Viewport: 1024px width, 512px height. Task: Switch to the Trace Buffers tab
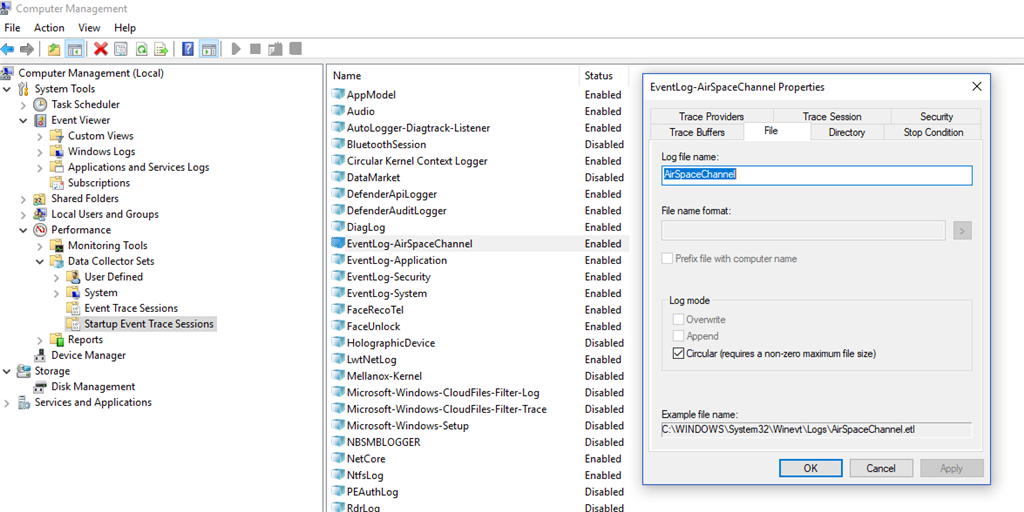pyautogui.click(x=697, y=132)
